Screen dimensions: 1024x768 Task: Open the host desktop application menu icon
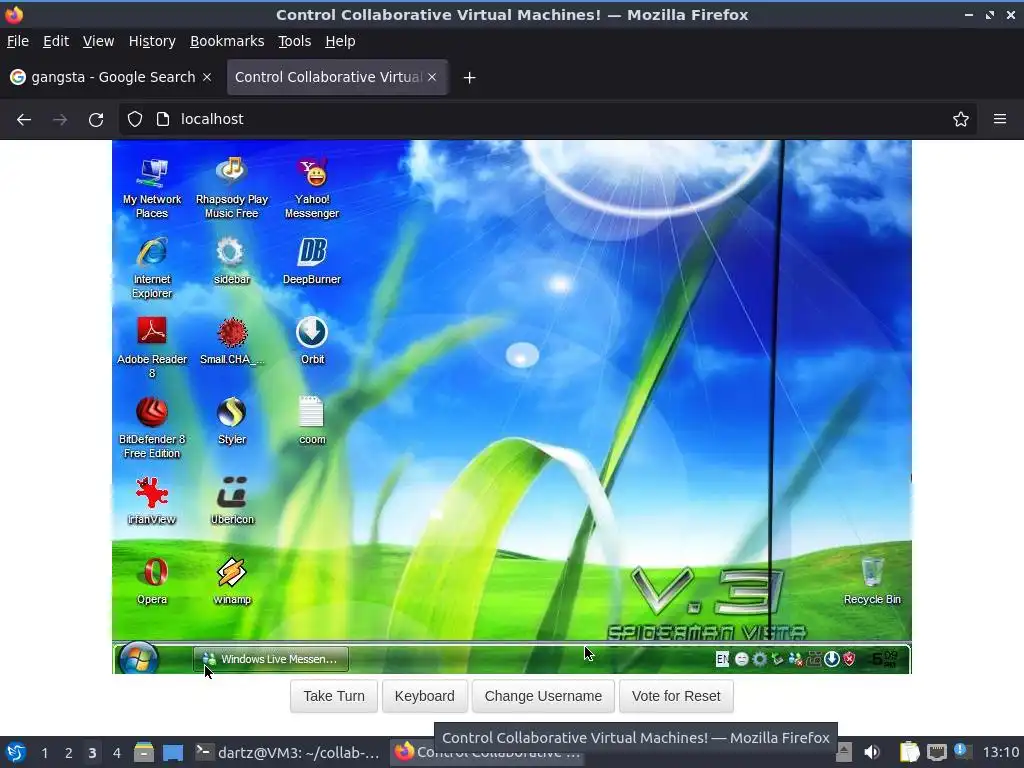pyautogui.click(x=16, y=752)
